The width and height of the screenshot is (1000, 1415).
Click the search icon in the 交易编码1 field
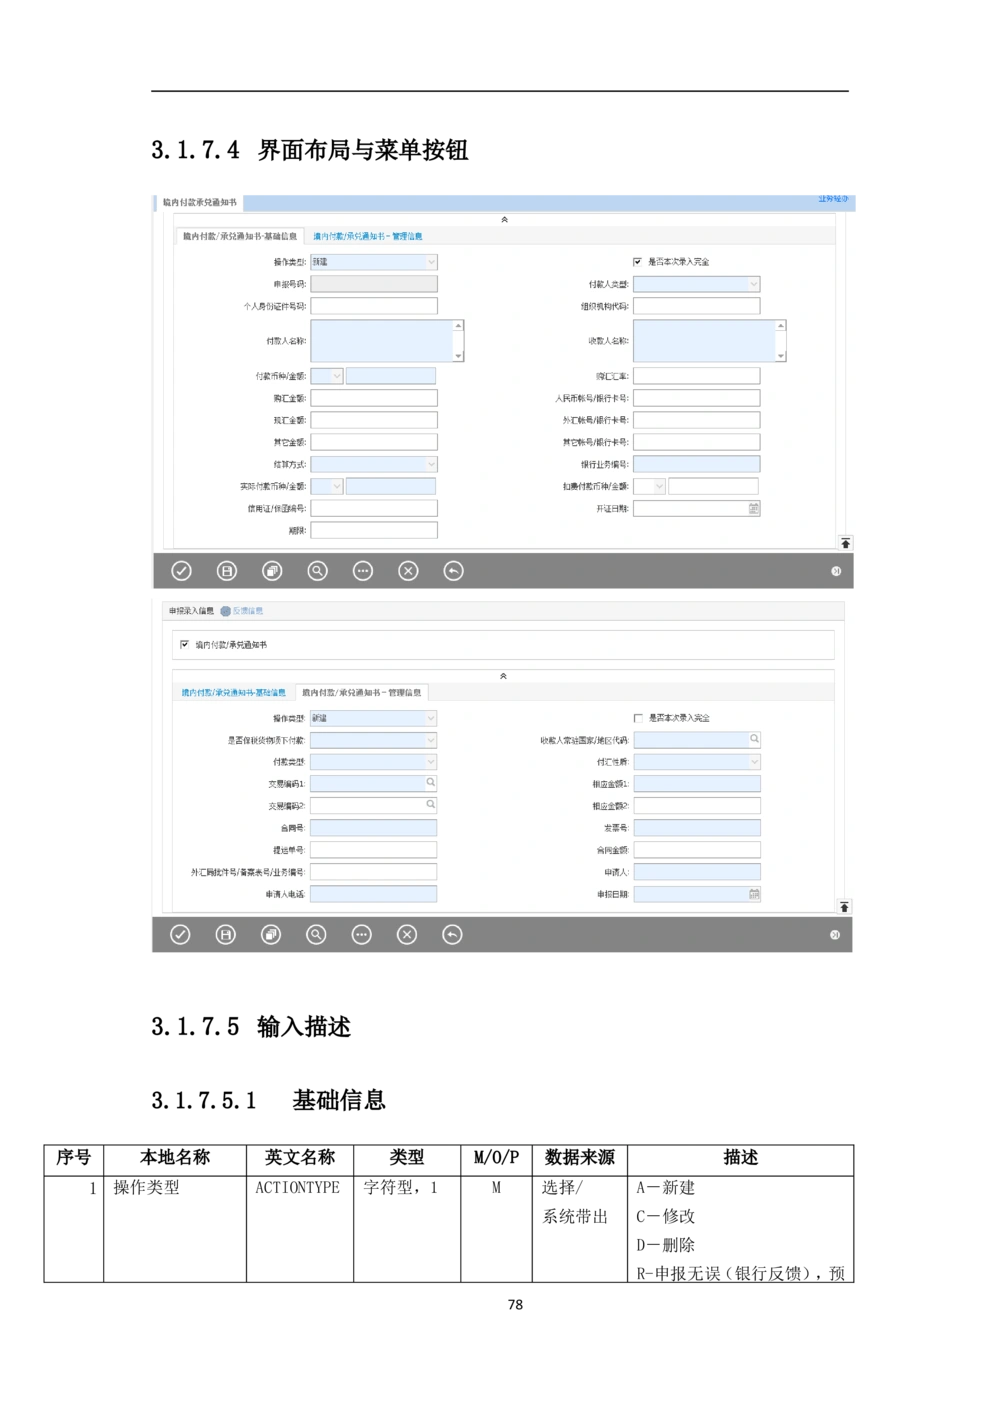tap(431, 783)
